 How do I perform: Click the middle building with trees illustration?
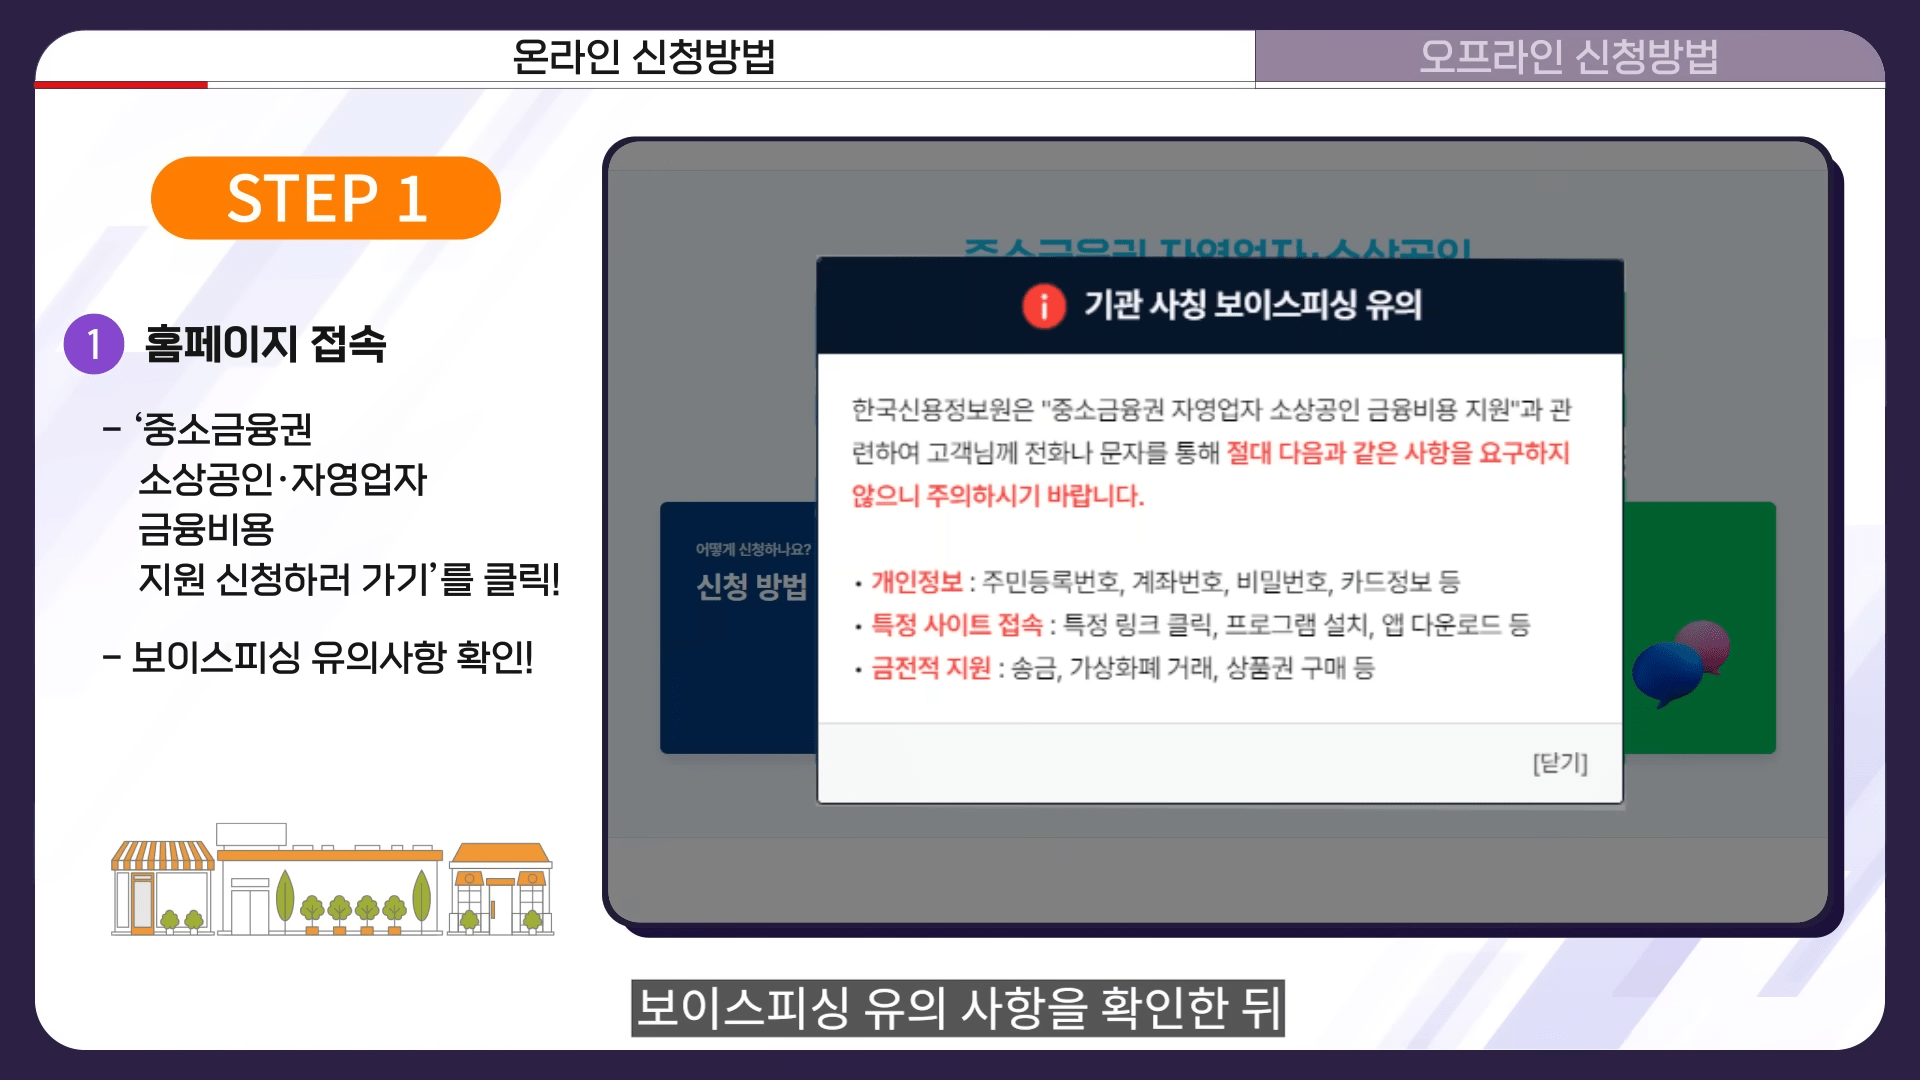(x=330, y=892)
